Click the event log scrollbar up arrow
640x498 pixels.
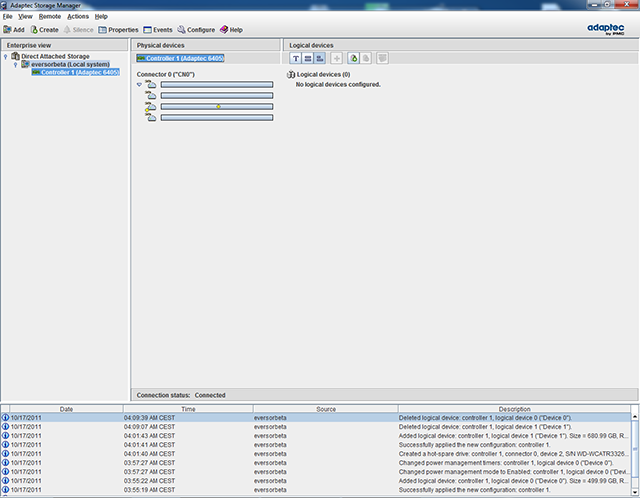[x=635, y=416]
